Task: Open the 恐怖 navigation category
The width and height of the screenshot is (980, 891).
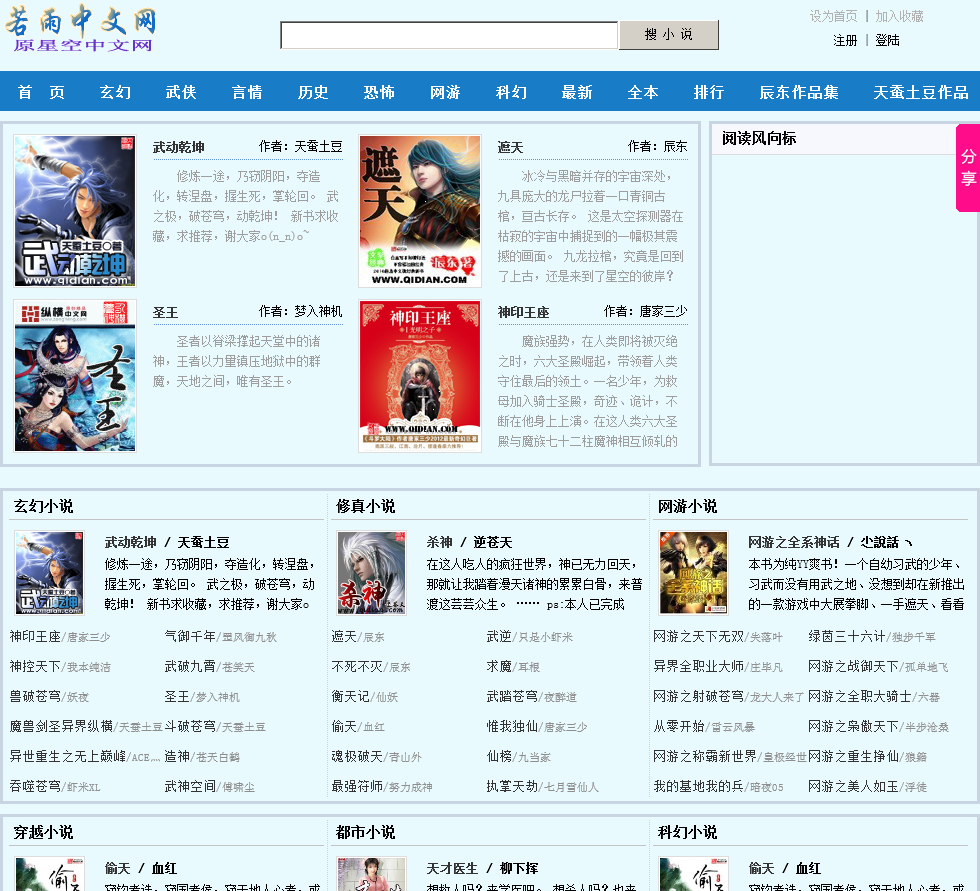Action: click(379, 92)
